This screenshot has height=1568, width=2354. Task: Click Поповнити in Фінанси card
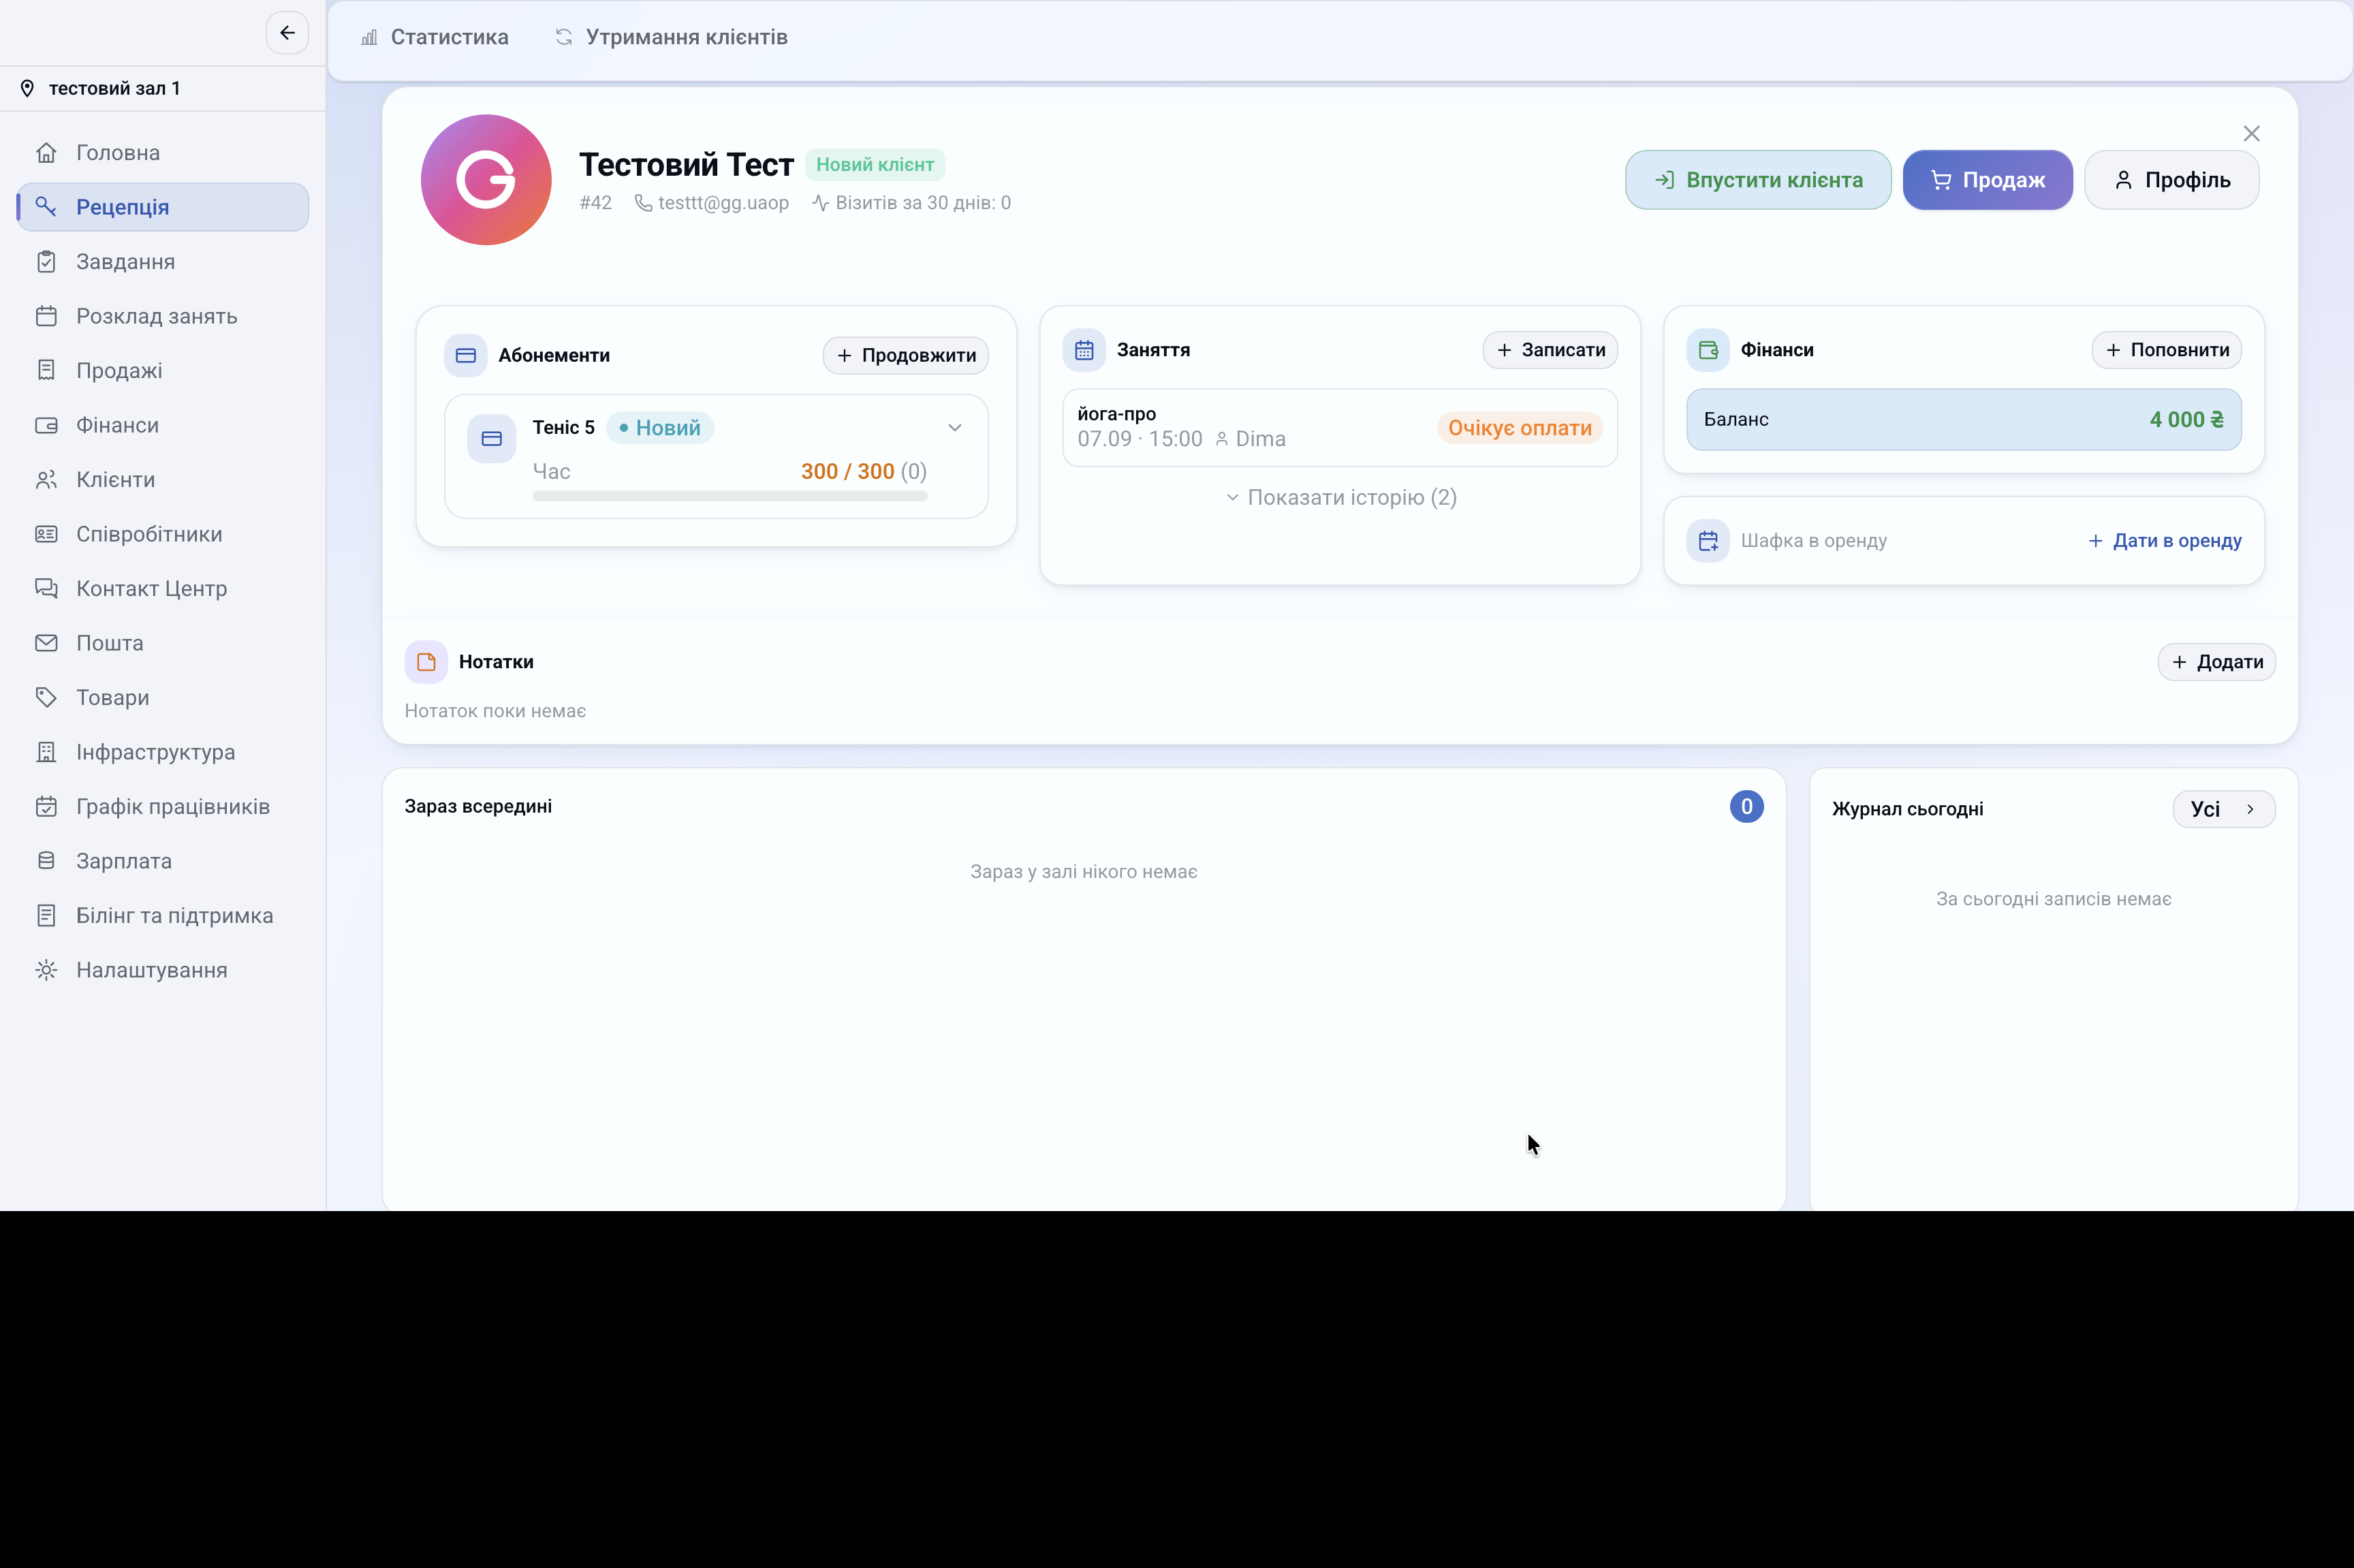click(2166, 350)
